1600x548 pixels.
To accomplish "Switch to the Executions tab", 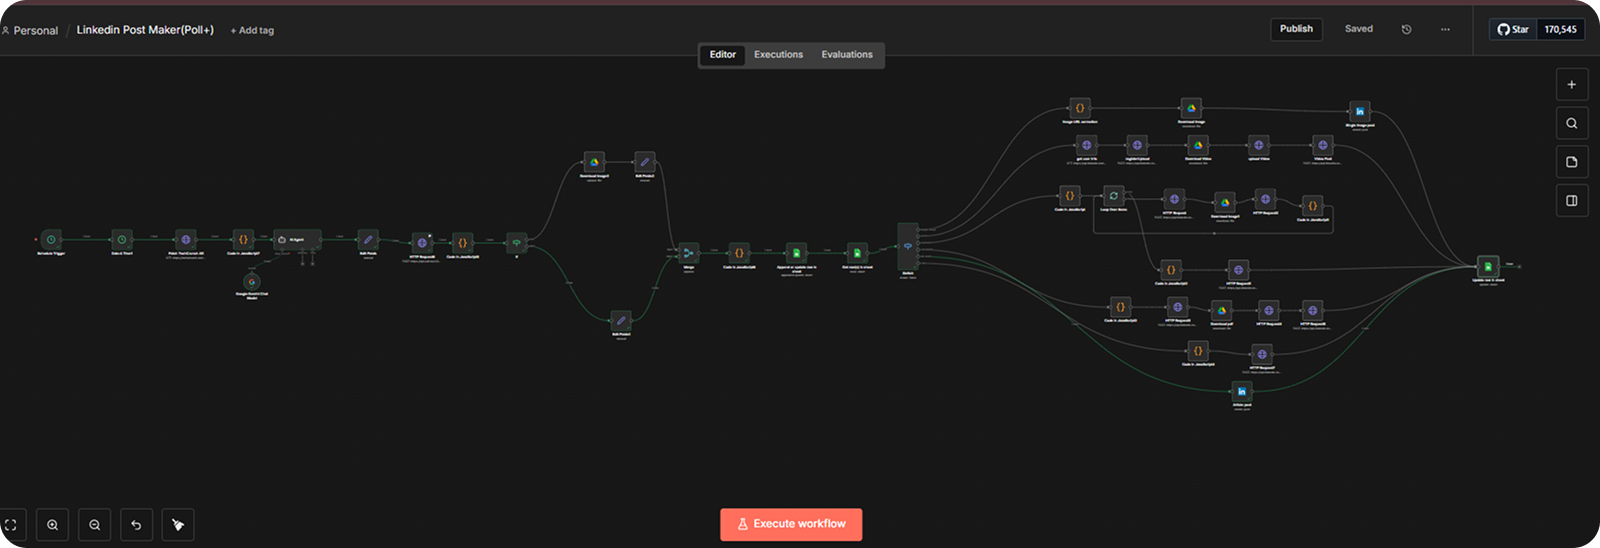I will click(x=778, y=55).
